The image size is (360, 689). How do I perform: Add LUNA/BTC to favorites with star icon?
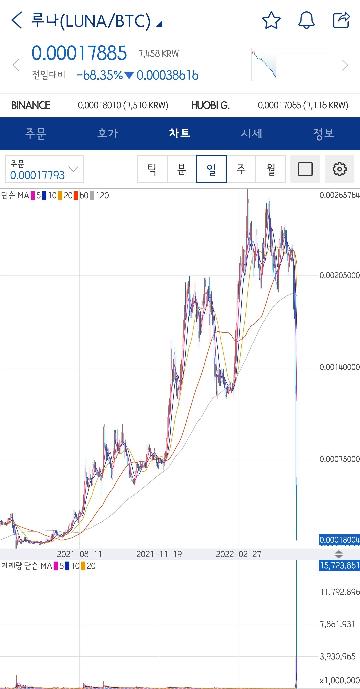click(271, 20)
